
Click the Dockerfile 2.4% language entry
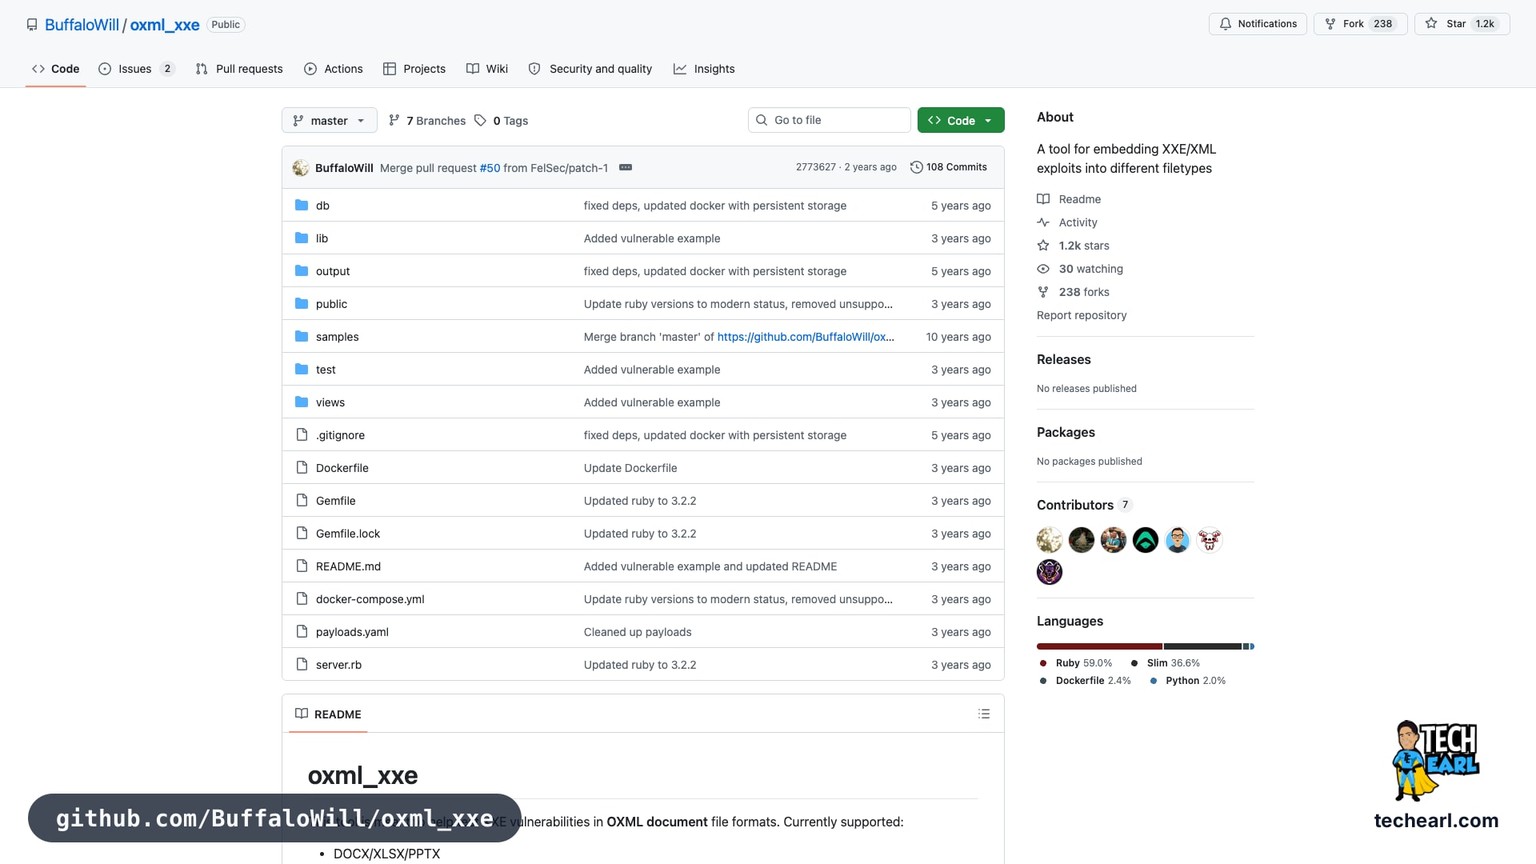click(x=1085, y=681)
